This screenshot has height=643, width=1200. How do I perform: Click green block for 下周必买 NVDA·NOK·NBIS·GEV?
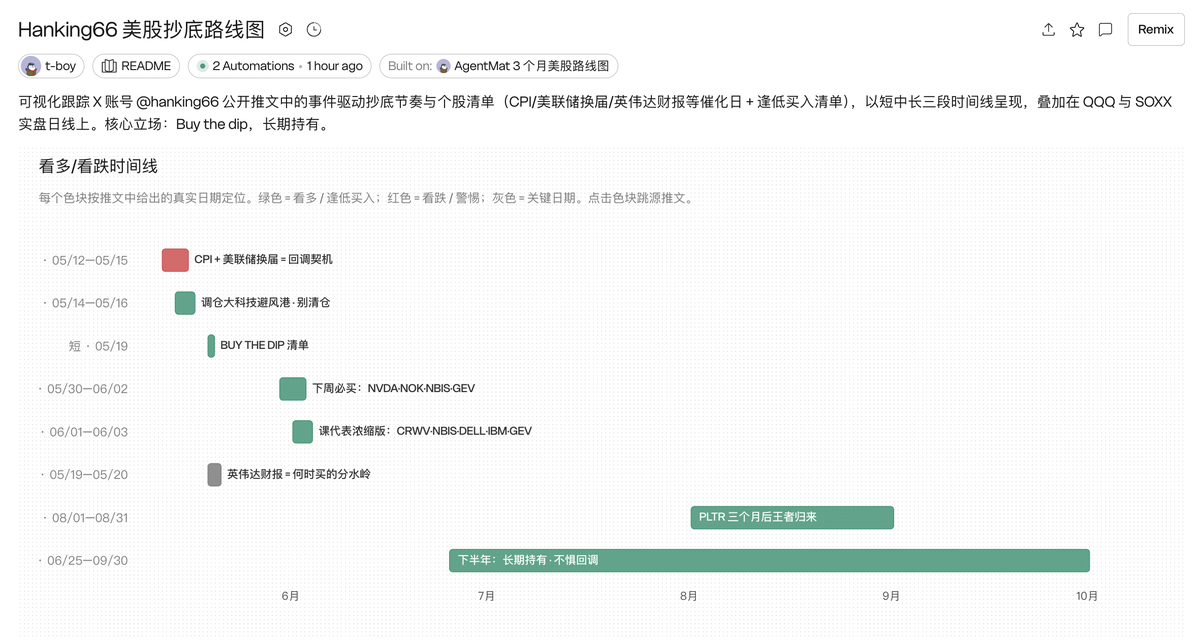tap(293, 389)
